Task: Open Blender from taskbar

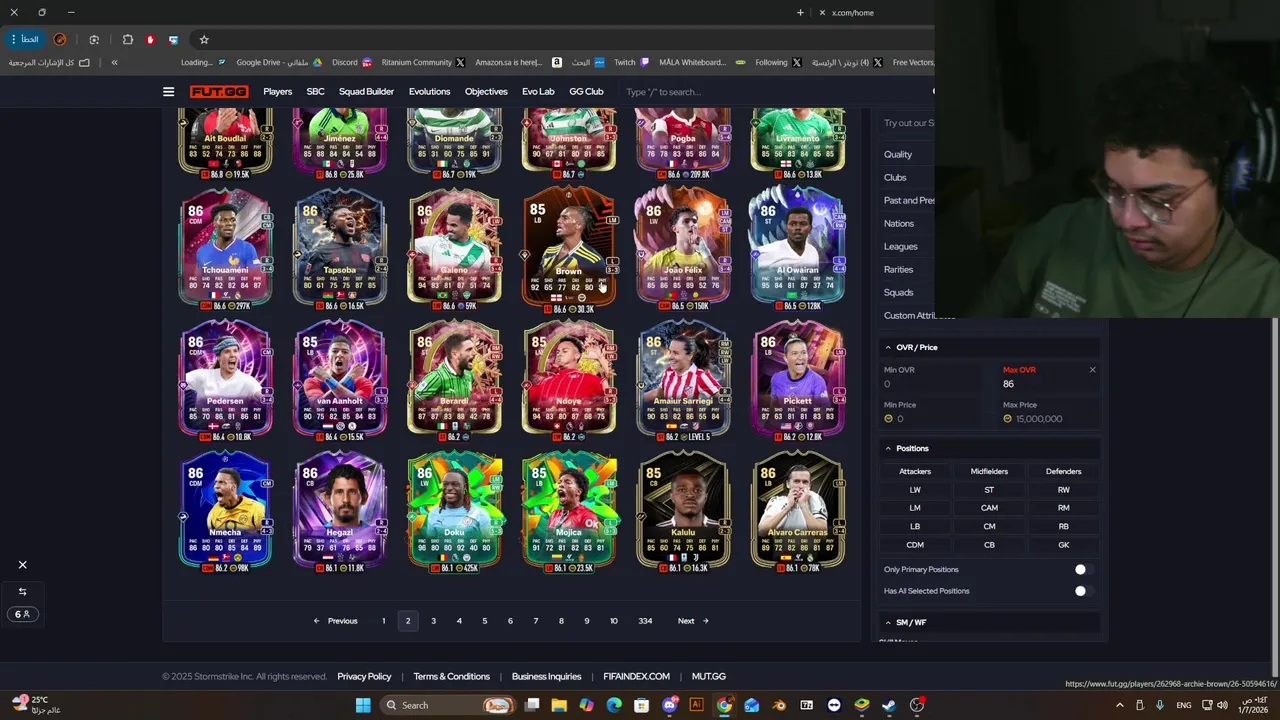Action: 779,705
